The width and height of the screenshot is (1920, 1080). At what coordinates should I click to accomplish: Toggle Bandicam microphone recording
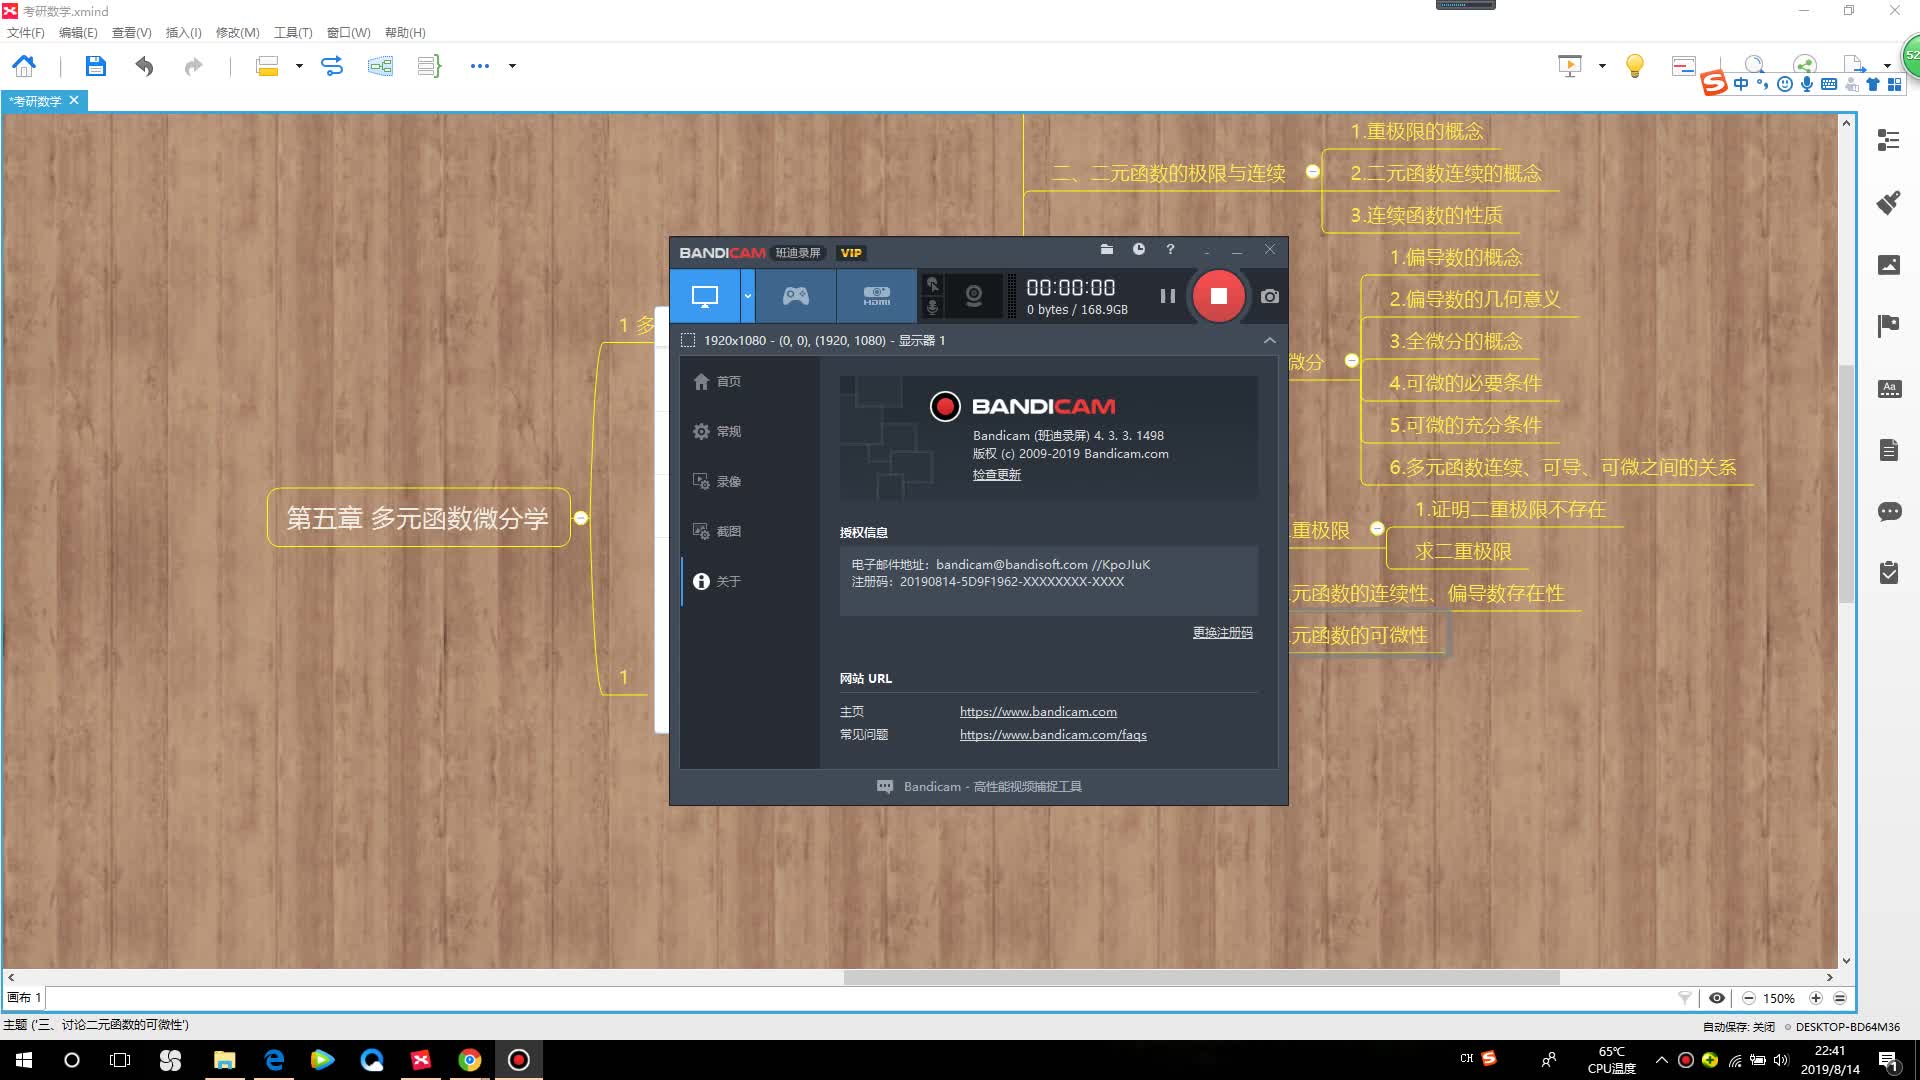point(933,308)
